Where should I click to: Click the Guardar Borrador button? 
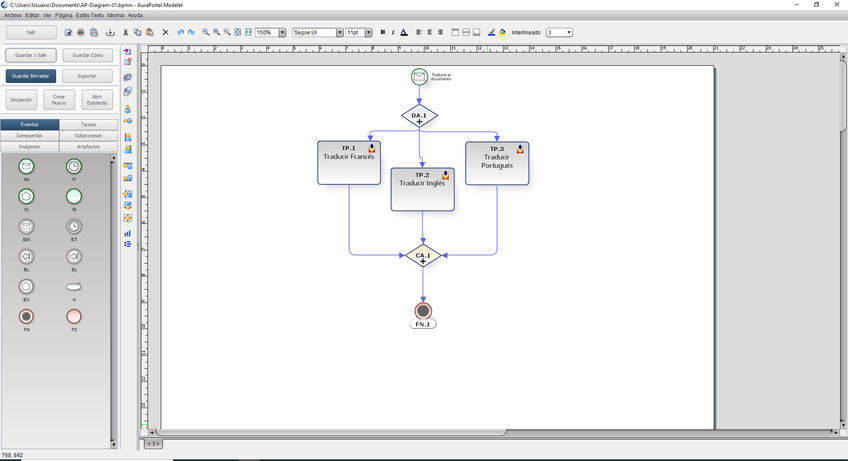(x=31, y=76)
